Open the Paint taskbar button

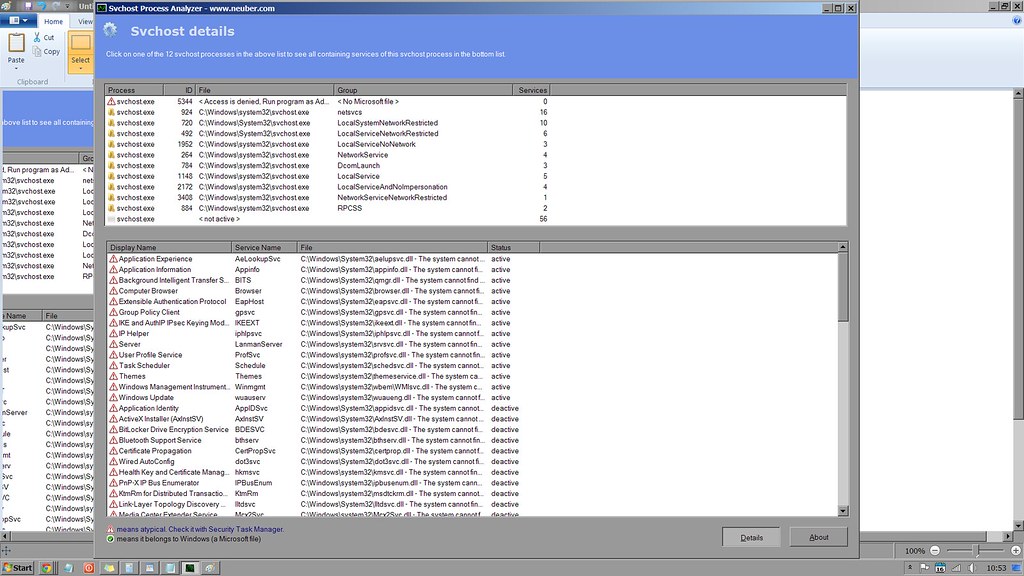point(210,568)
